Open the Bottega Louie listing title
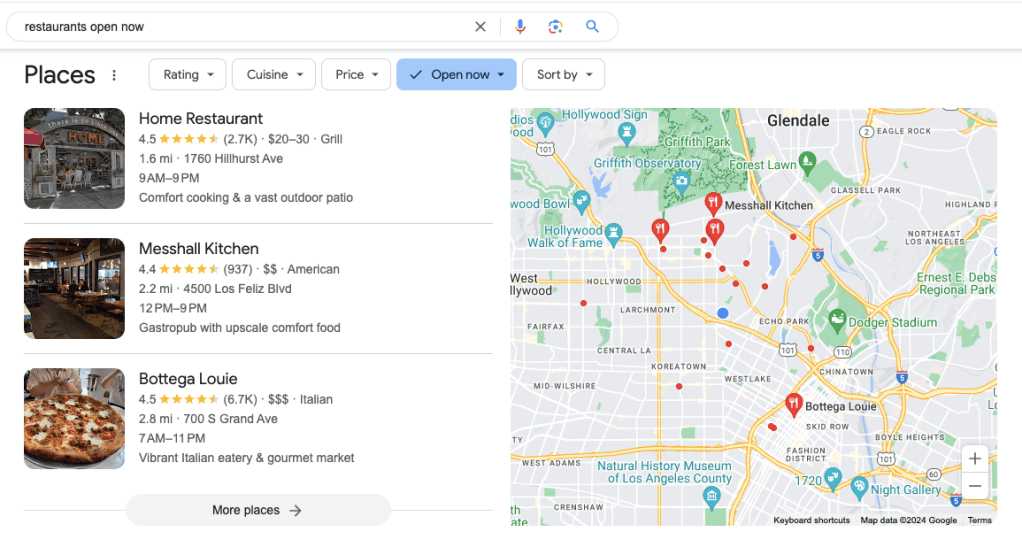 (188, 379)
